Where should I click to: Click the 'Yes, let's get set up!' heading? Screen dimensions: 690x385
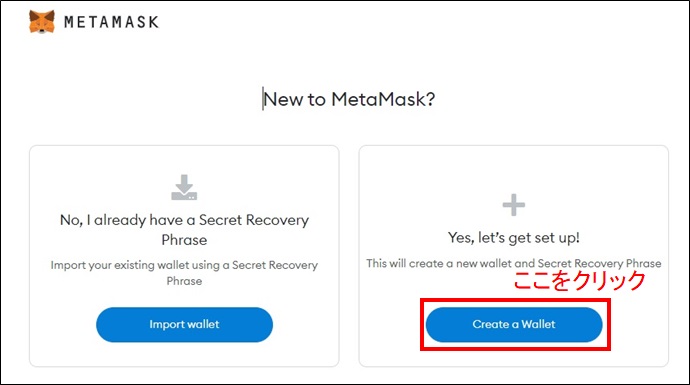click(x=514, y=238)
